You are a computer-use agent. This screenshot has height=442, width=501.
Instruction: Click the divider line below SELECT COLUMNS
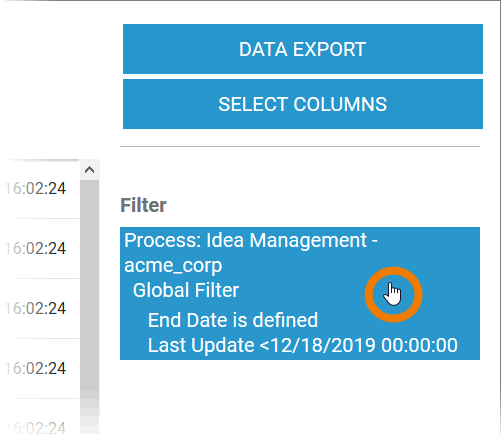pos(300,146)
